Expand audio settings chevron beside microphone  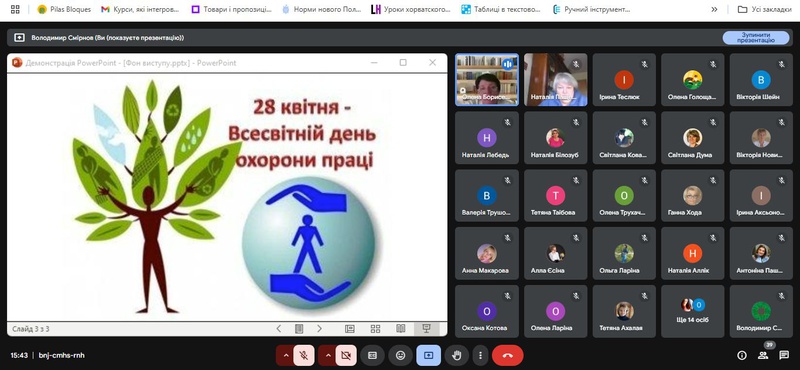pyautogui.click(x=285, y=356)
